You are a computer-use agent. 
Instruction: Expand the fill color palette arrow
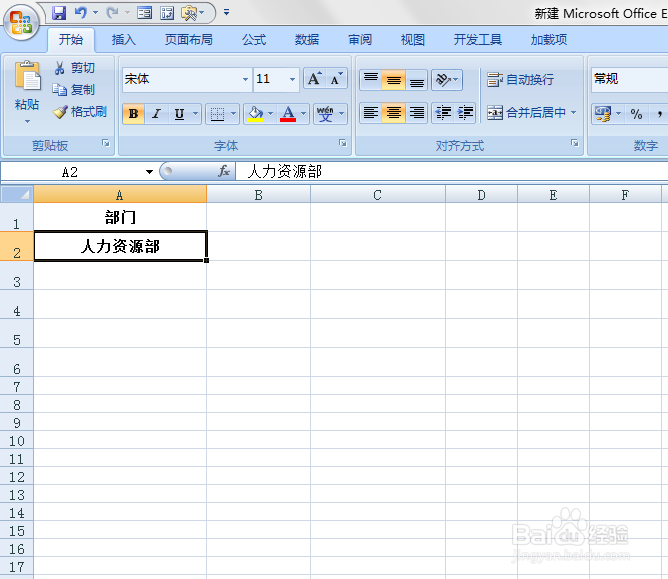tap(271, 114)
